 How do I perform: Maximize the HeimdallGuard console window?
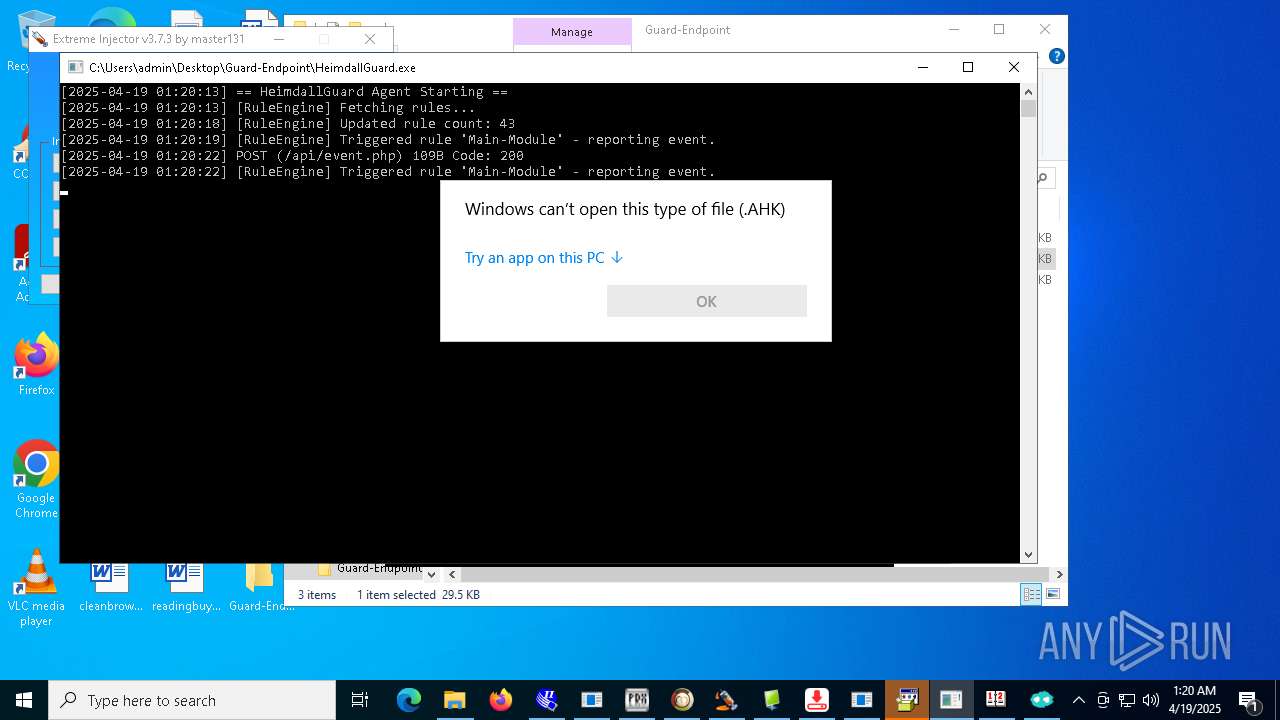[x=967, y=67]
